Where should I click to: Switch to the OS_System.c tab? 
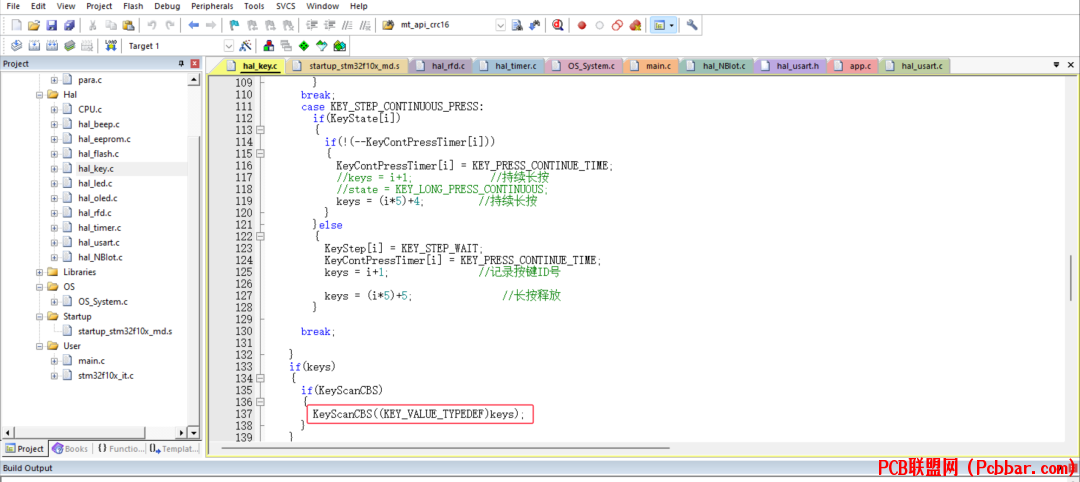(x=585, y=66)
